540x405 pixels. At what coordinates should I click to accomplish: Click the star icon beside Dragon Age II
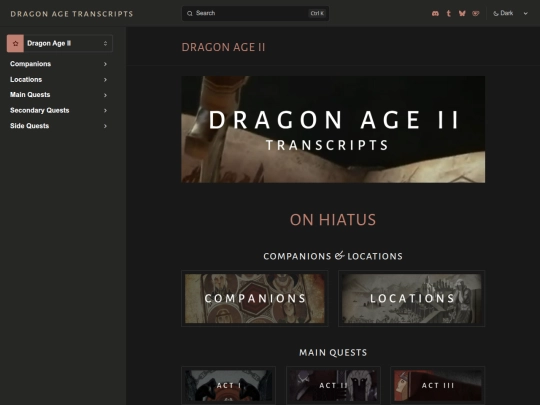point(15,43)
